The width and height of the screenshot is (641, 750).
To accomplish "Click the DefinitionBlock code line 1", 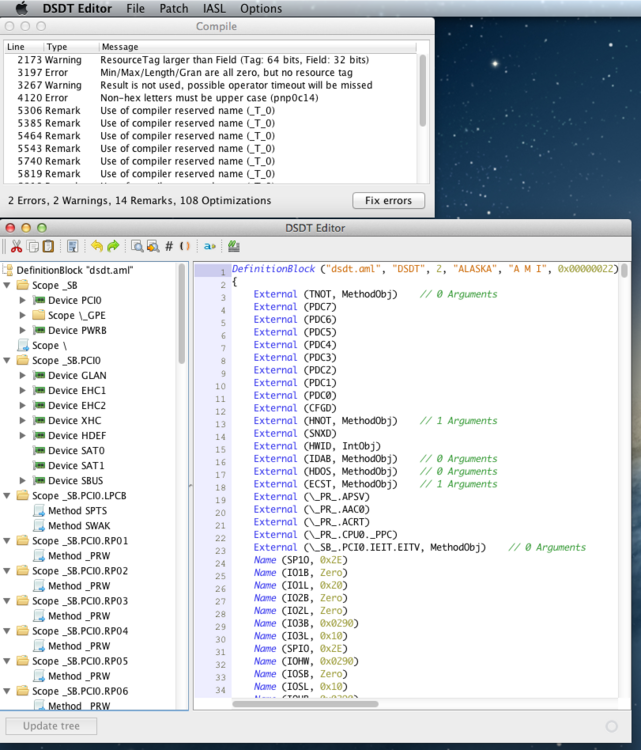I will [x=425, y=269].
